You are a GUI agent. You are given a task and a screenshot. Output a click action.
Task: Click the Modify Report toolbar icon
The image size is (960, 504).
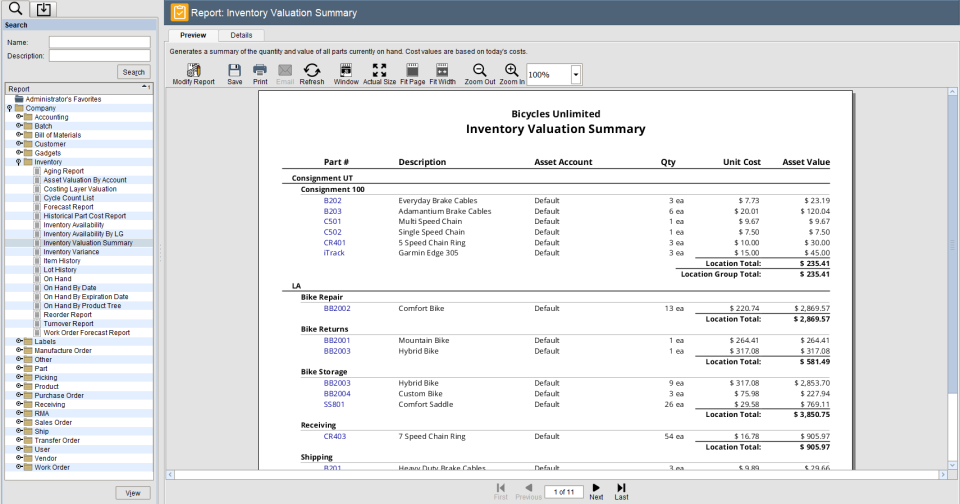coord(193,71)
